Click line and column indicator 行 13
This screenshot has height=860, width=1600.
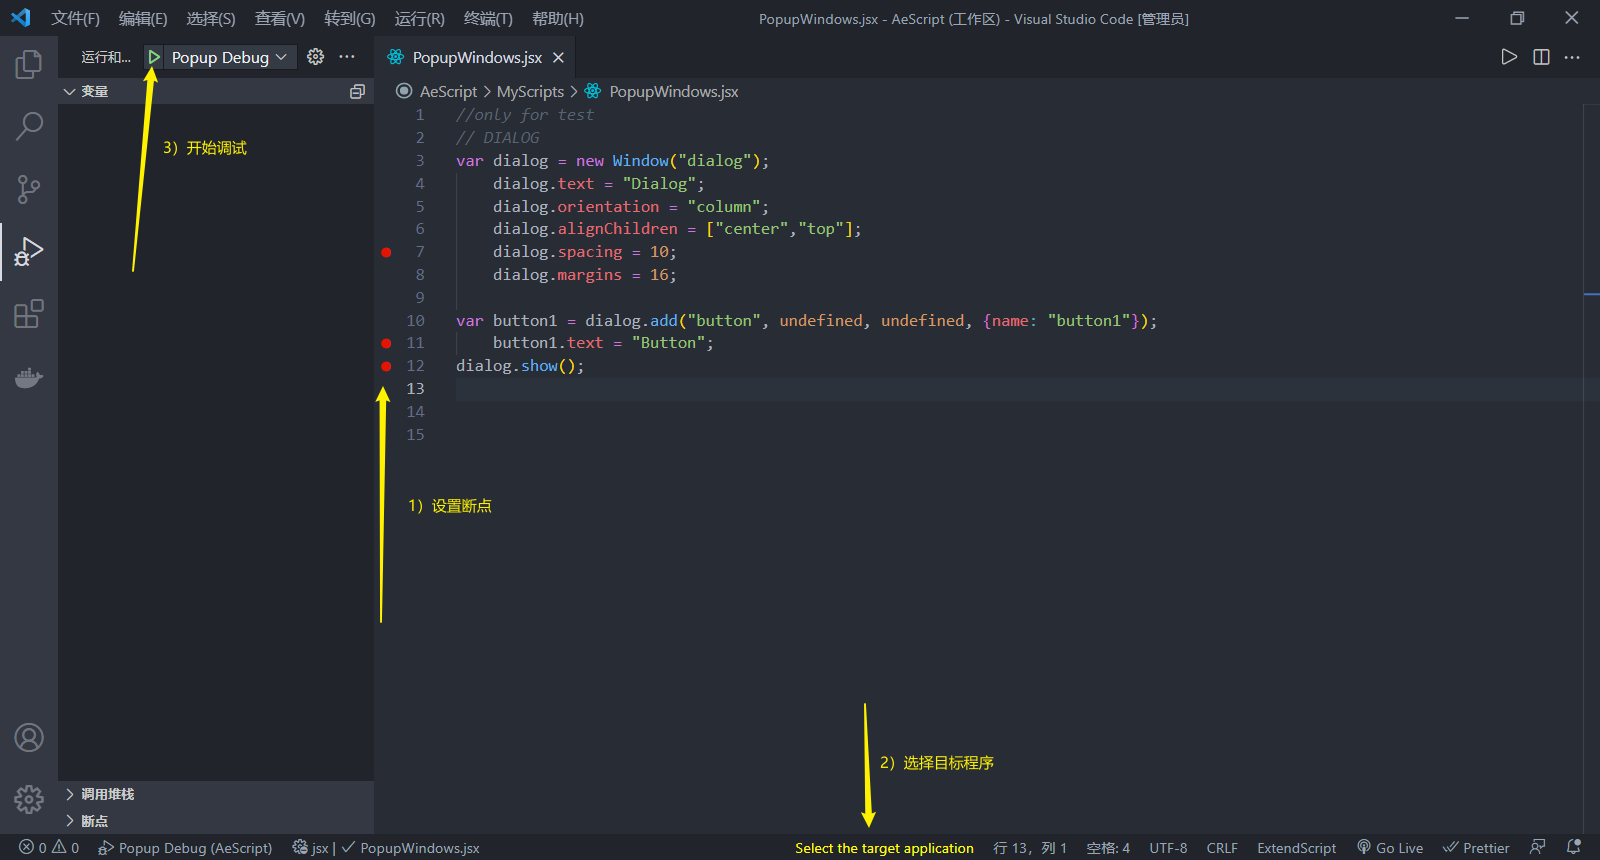coord(1030,848)
